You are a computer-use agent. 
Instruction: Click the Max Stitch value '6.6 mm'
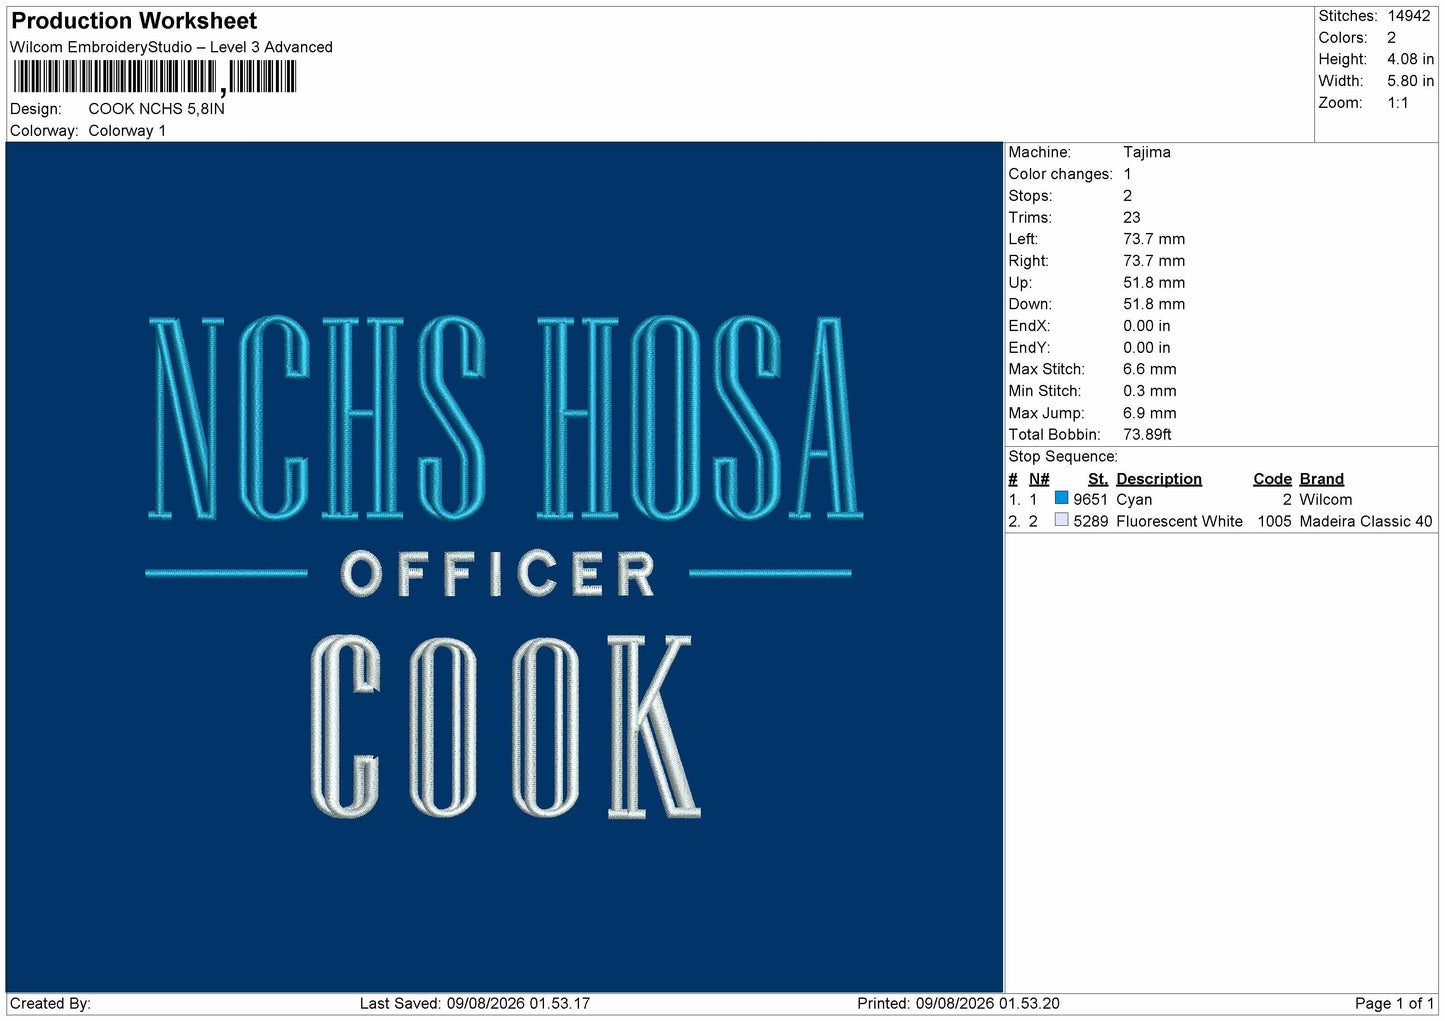pyautogui.click(x=1149, y=369)
